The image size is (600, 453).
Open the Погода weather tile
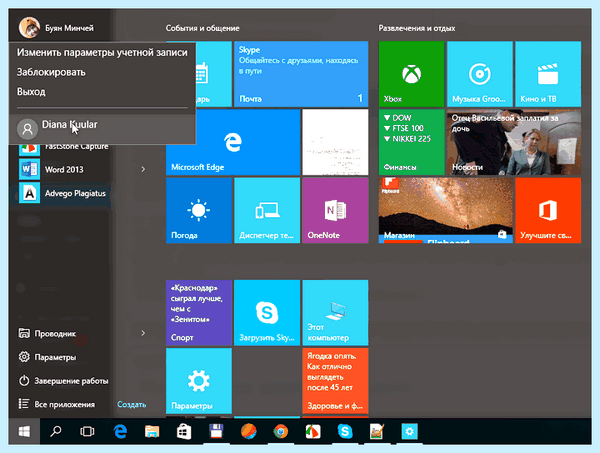[x=199, y=210]
